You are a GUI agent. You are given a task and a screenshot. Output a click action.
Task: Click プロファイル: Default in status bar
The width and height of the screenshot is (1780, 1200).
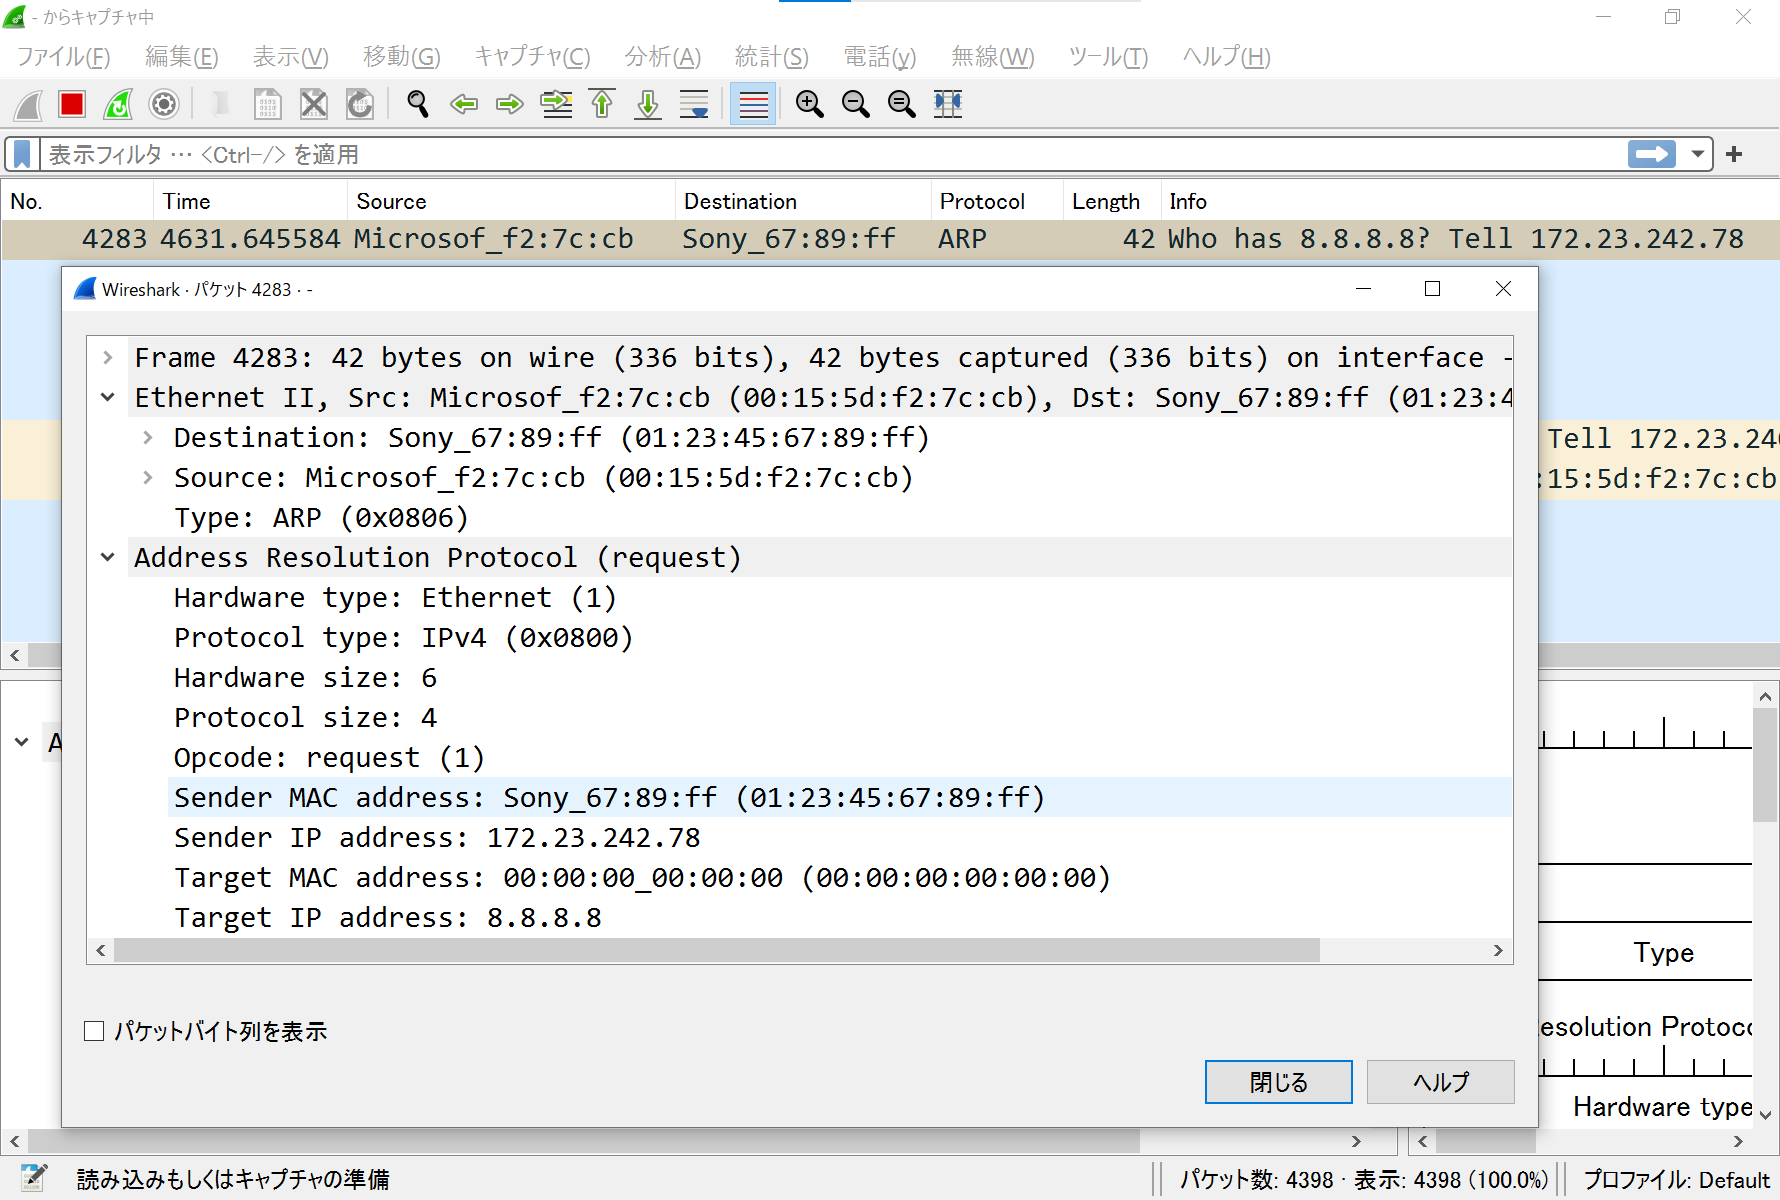[1676, 1179]
